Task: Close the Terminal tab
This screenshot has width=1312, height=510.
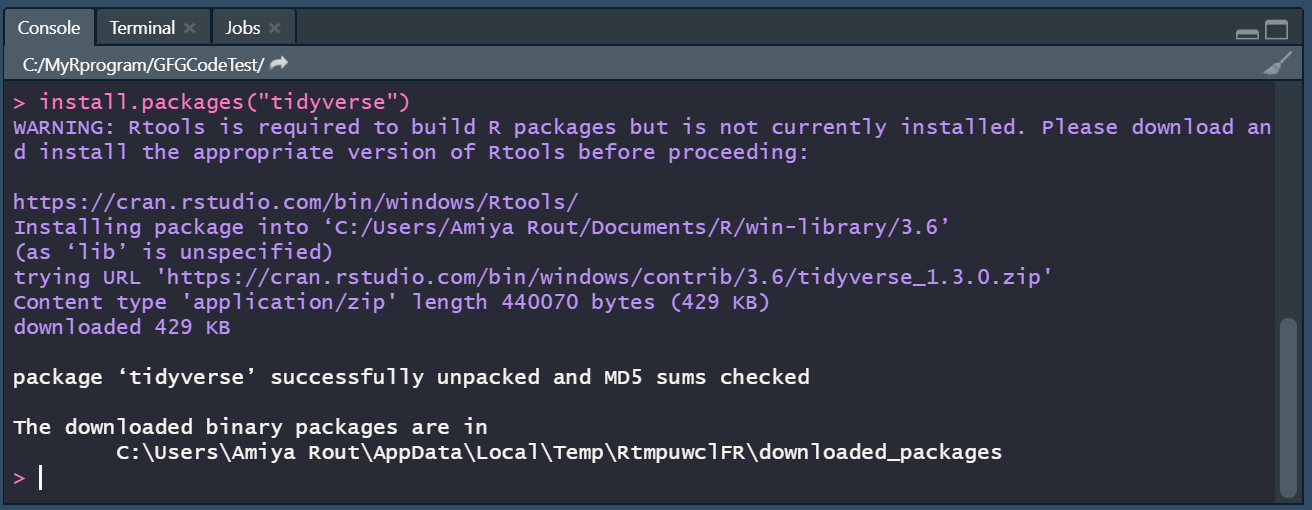Action: (190, 28)
